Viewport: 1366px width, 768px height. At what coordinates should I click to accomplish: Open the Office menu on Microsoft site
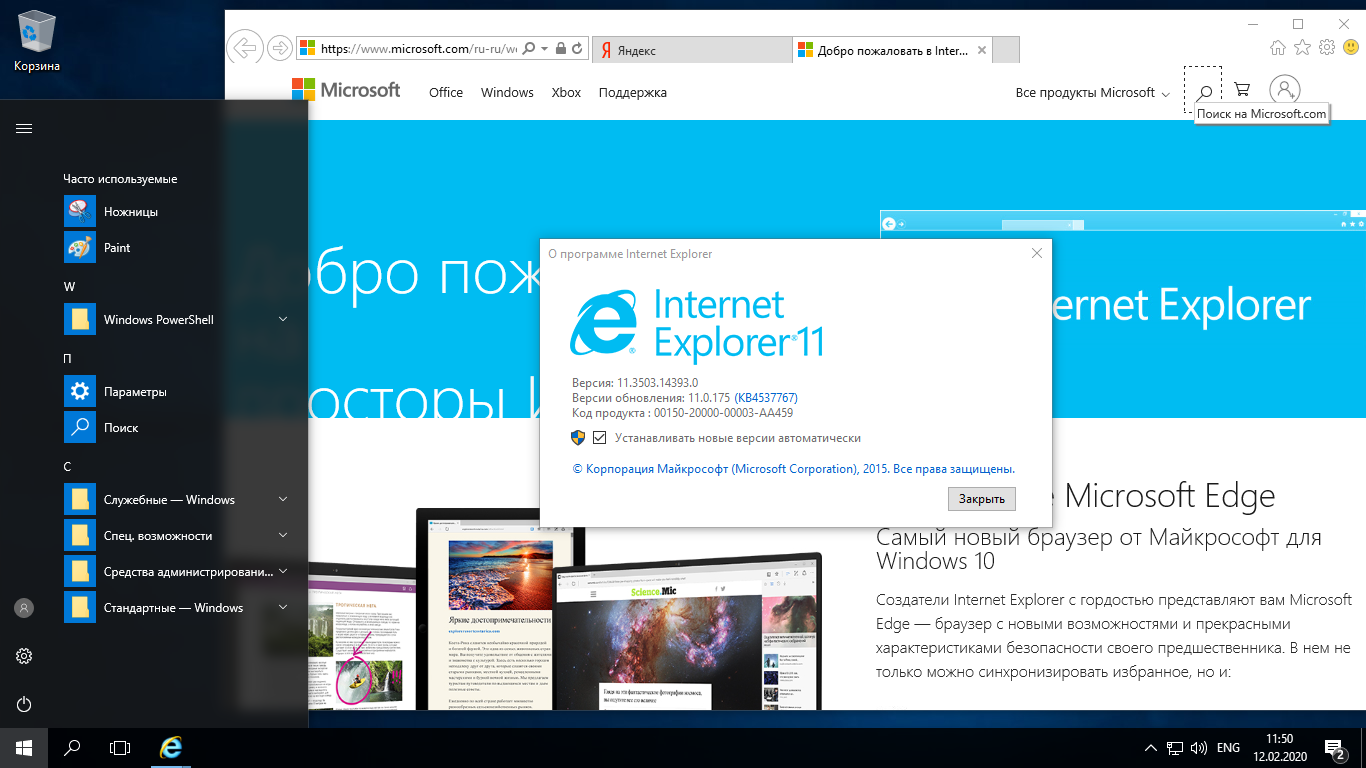[446, 92]
